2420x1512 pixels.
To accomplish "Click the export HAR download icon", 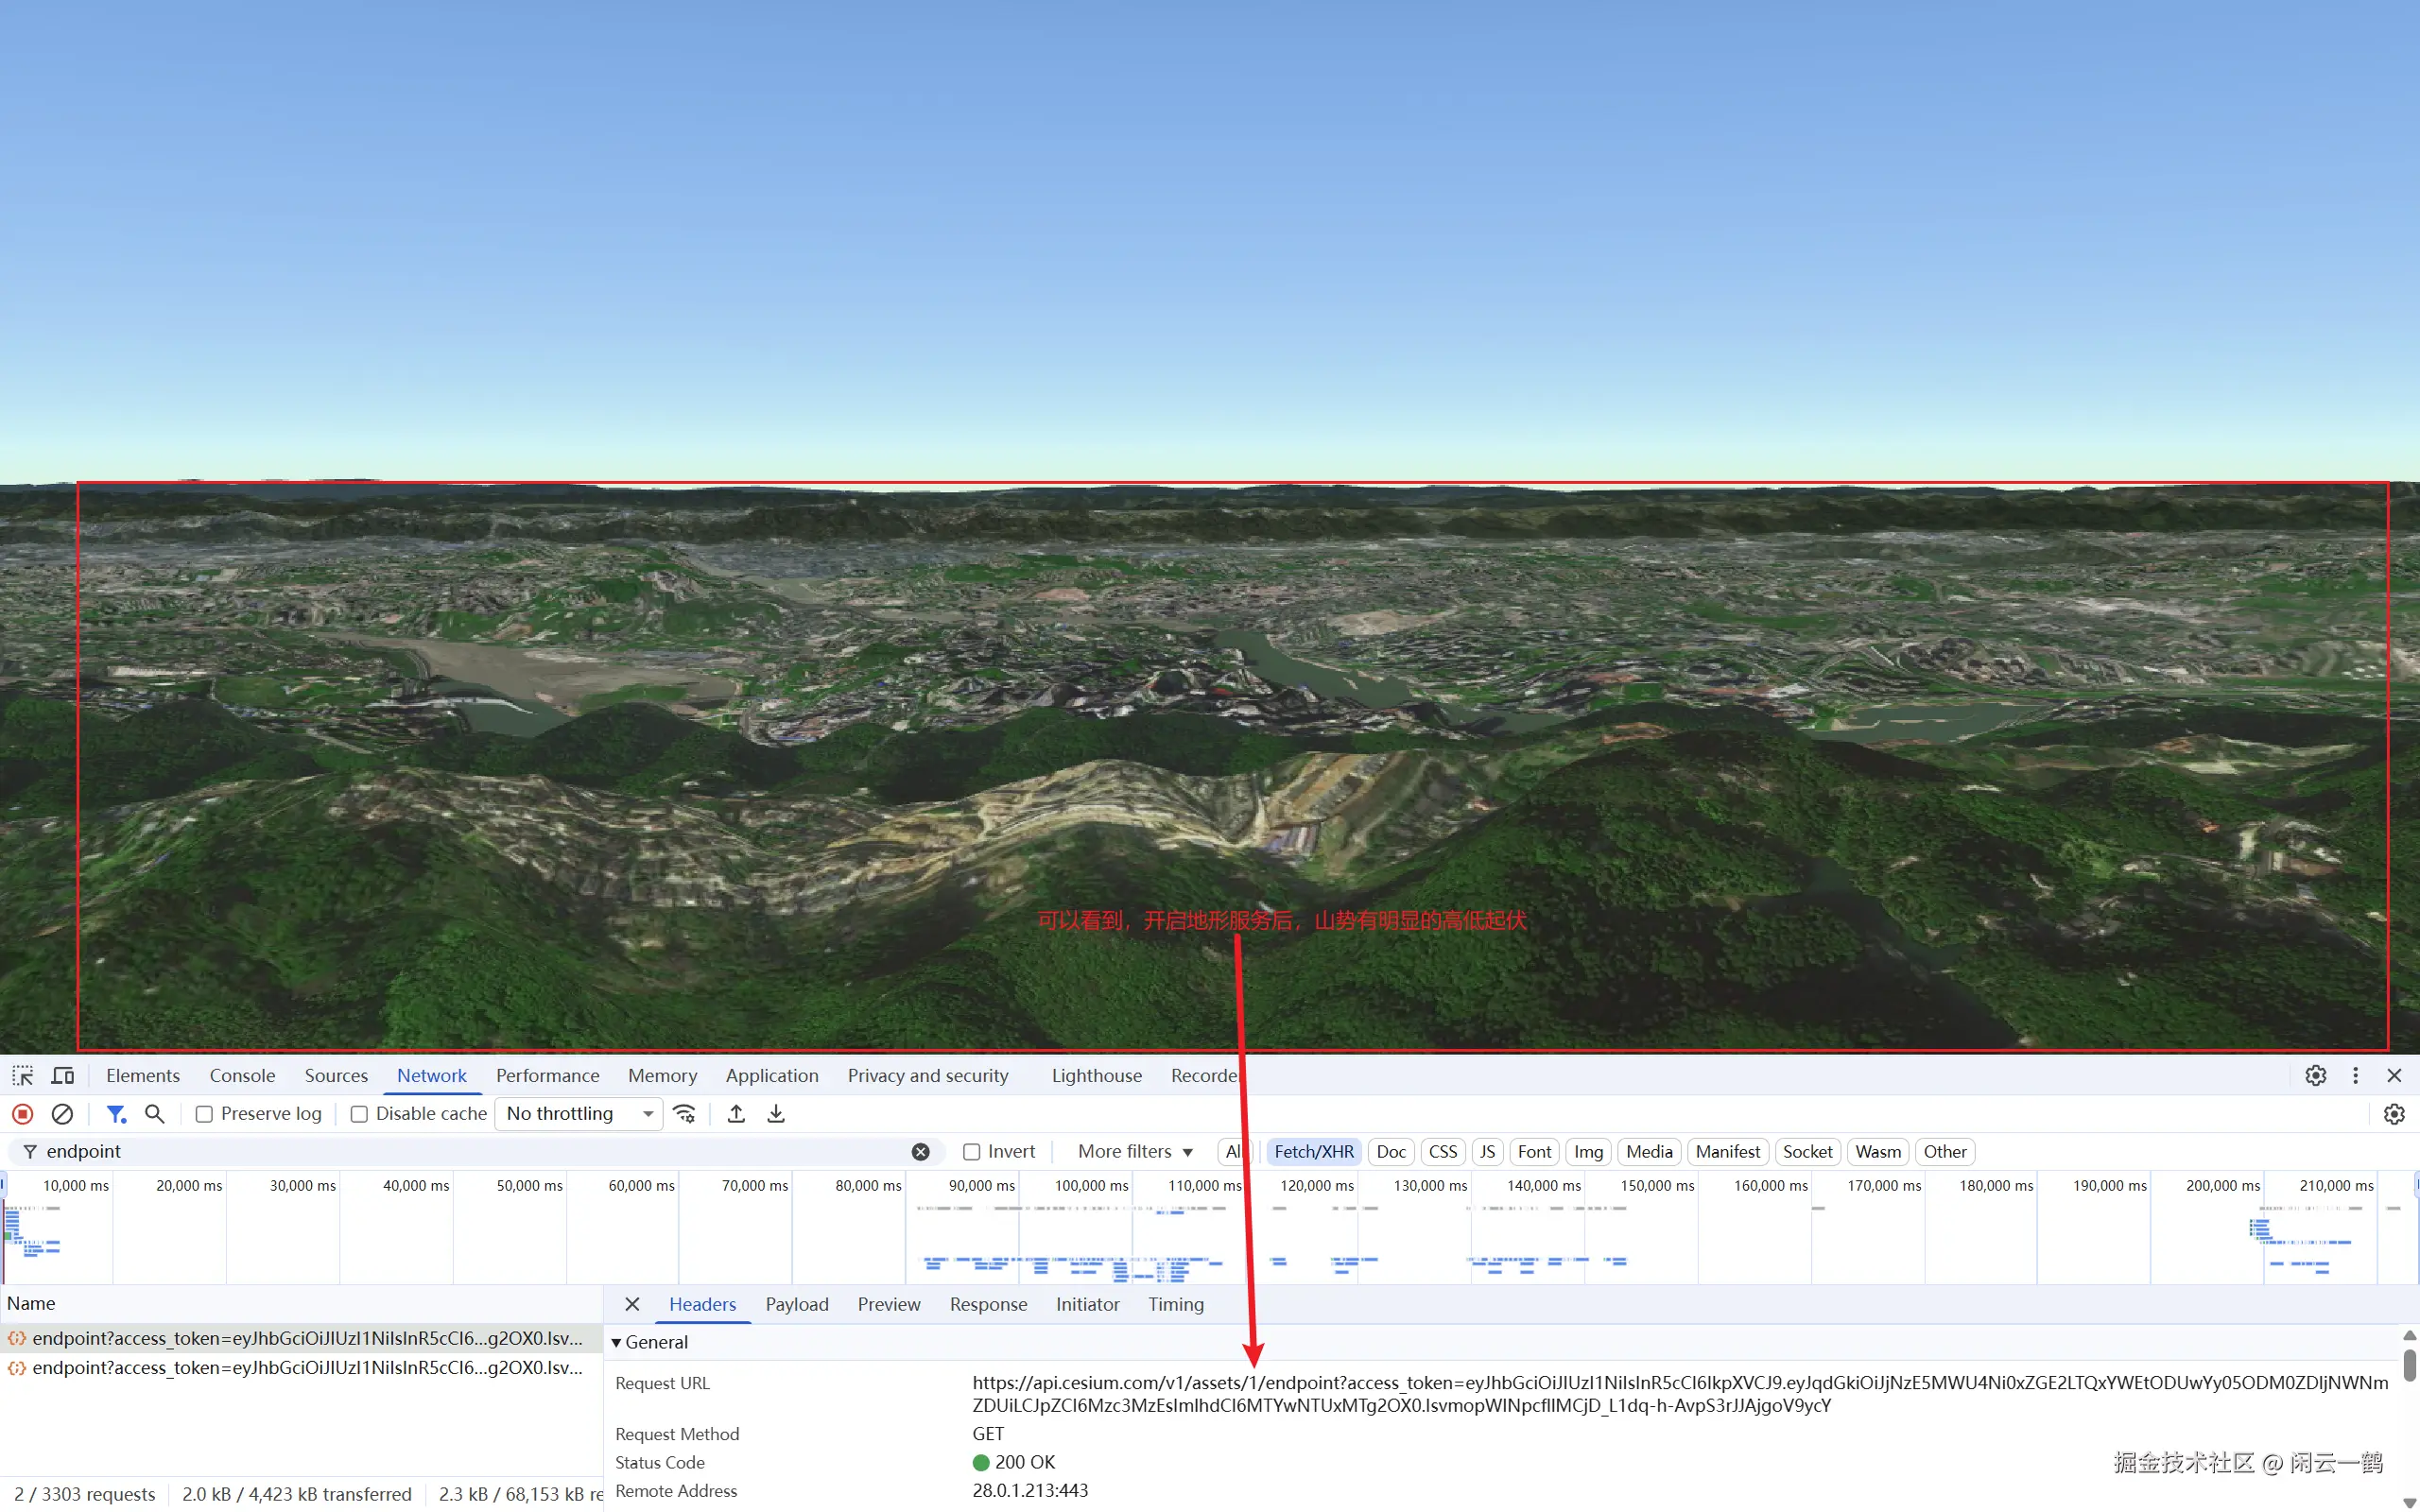I will coord(776,1113).
